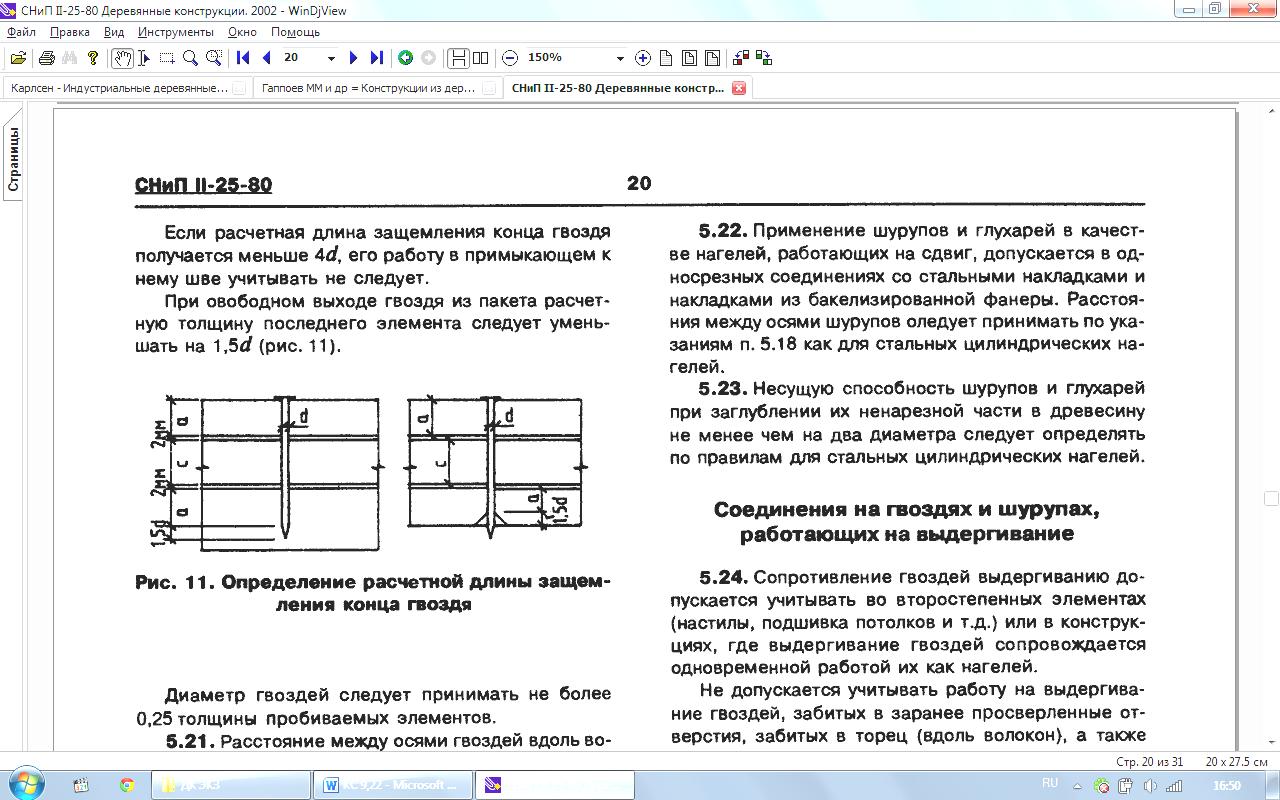This screenshot has height=800, width=1280.
Task: Open the folder window in taskbar
Action: pos(231,785)
